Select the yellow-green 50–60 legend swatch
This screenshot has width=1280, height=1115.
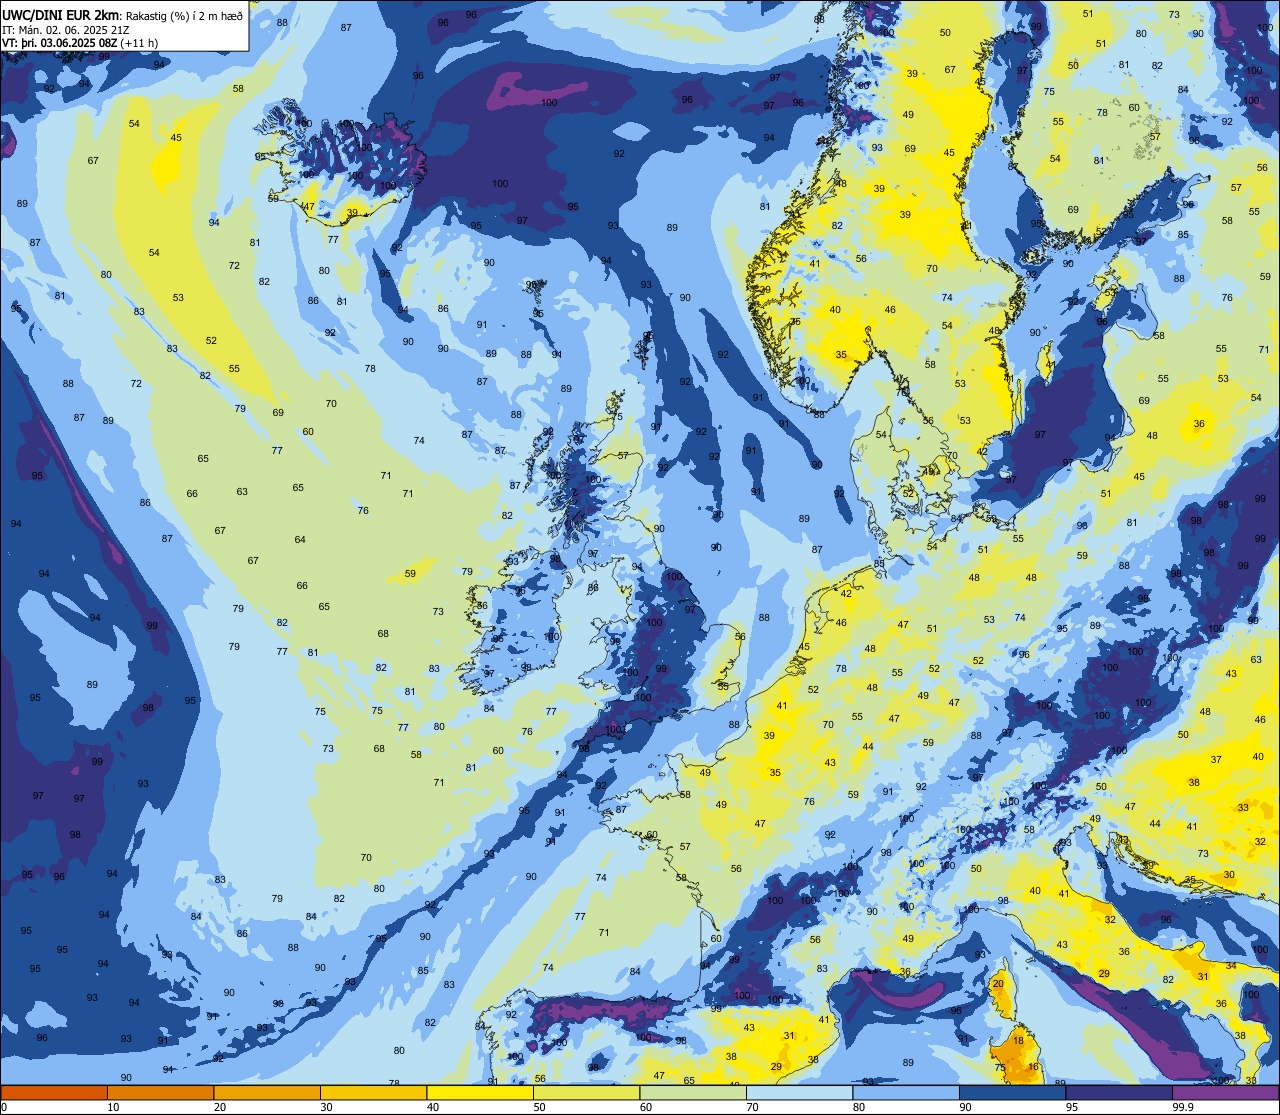click(586, 1092)
